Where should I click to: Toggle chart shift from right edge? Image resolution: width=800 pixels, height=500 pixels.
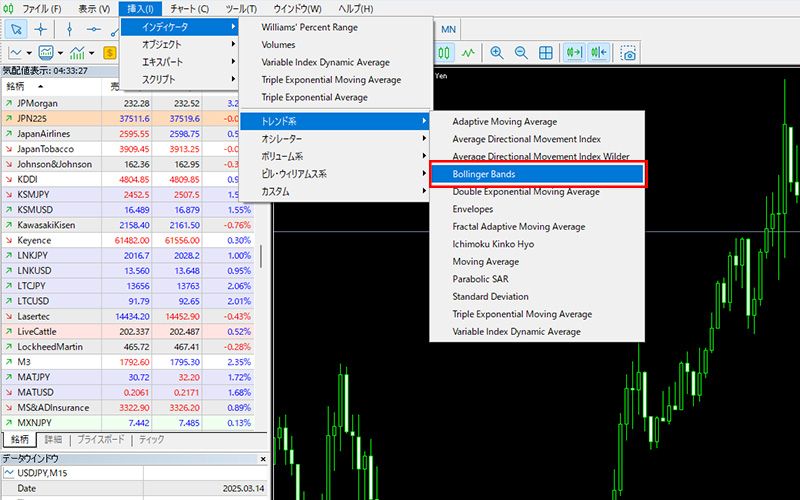point(598,53)
